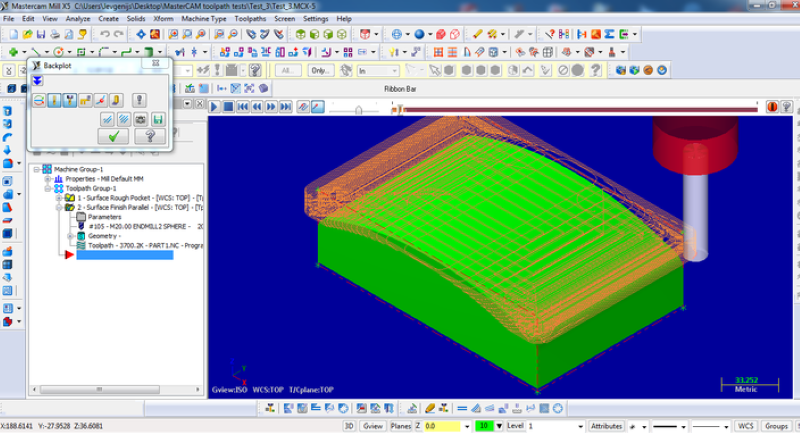
Task: Open the Machine Type menu
Action: coord(204,18)
